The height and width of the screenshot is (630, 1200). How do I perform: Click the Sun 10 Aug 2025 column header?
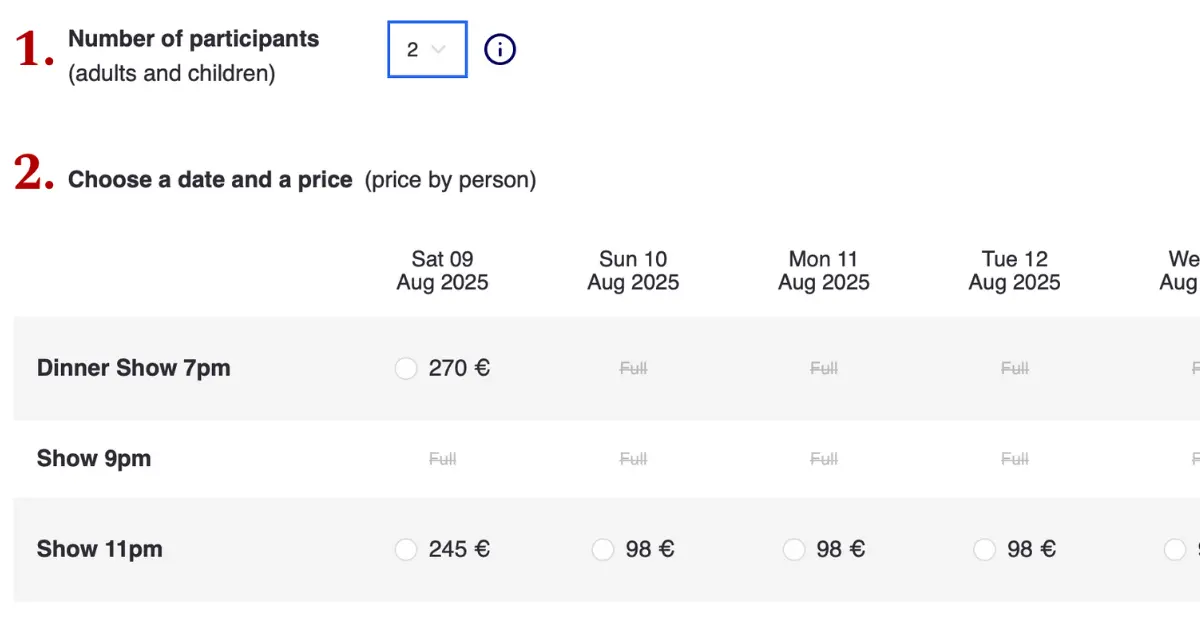[x=633, y=271]
